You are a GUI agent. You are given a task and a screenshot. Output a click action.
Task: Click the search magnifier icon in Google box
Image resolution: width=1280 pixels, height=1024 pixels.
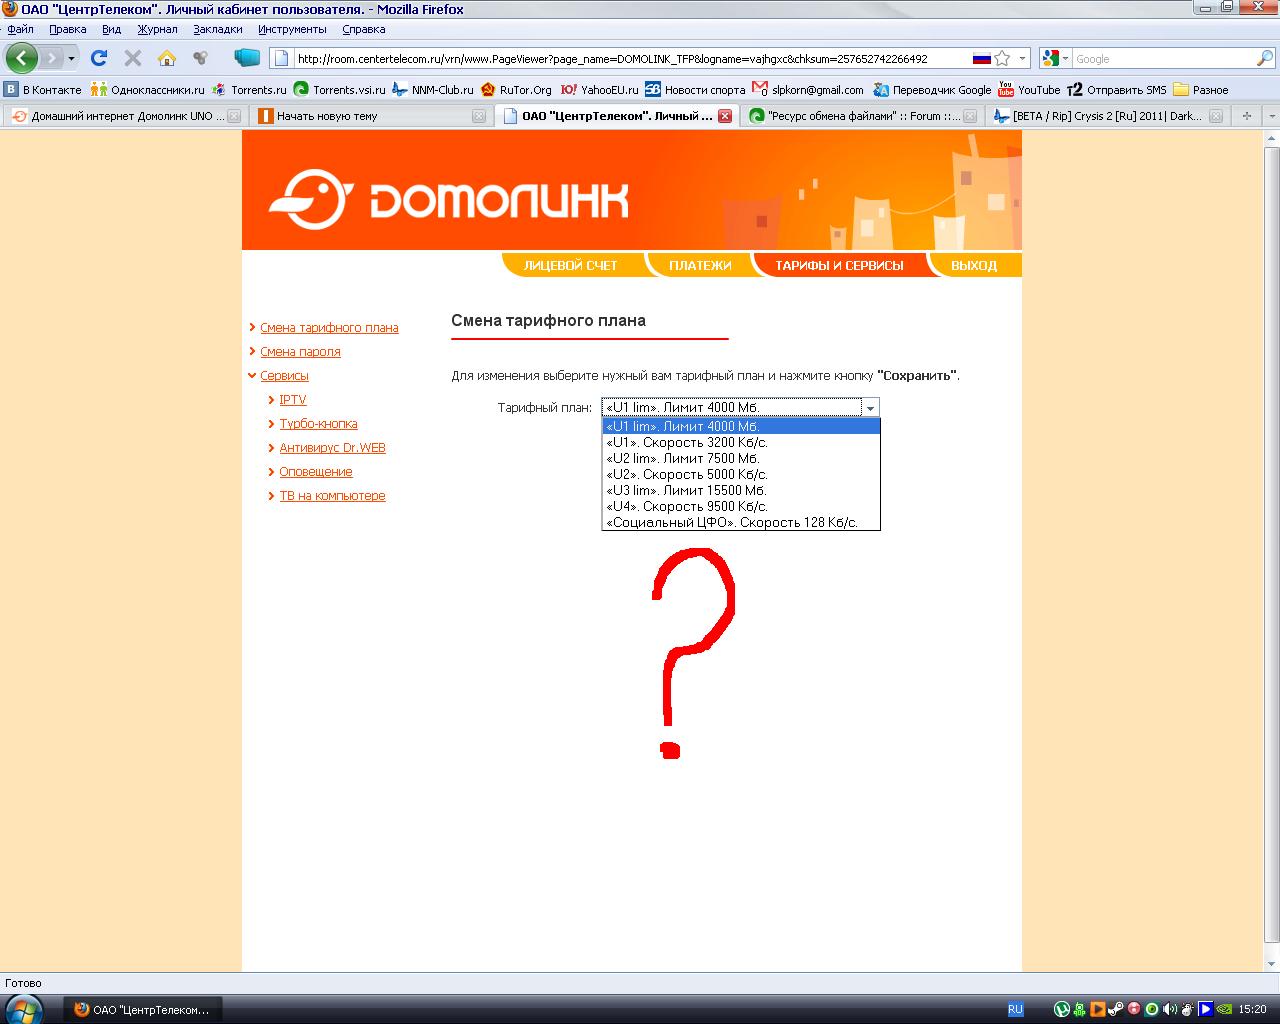coord(1264,59)
